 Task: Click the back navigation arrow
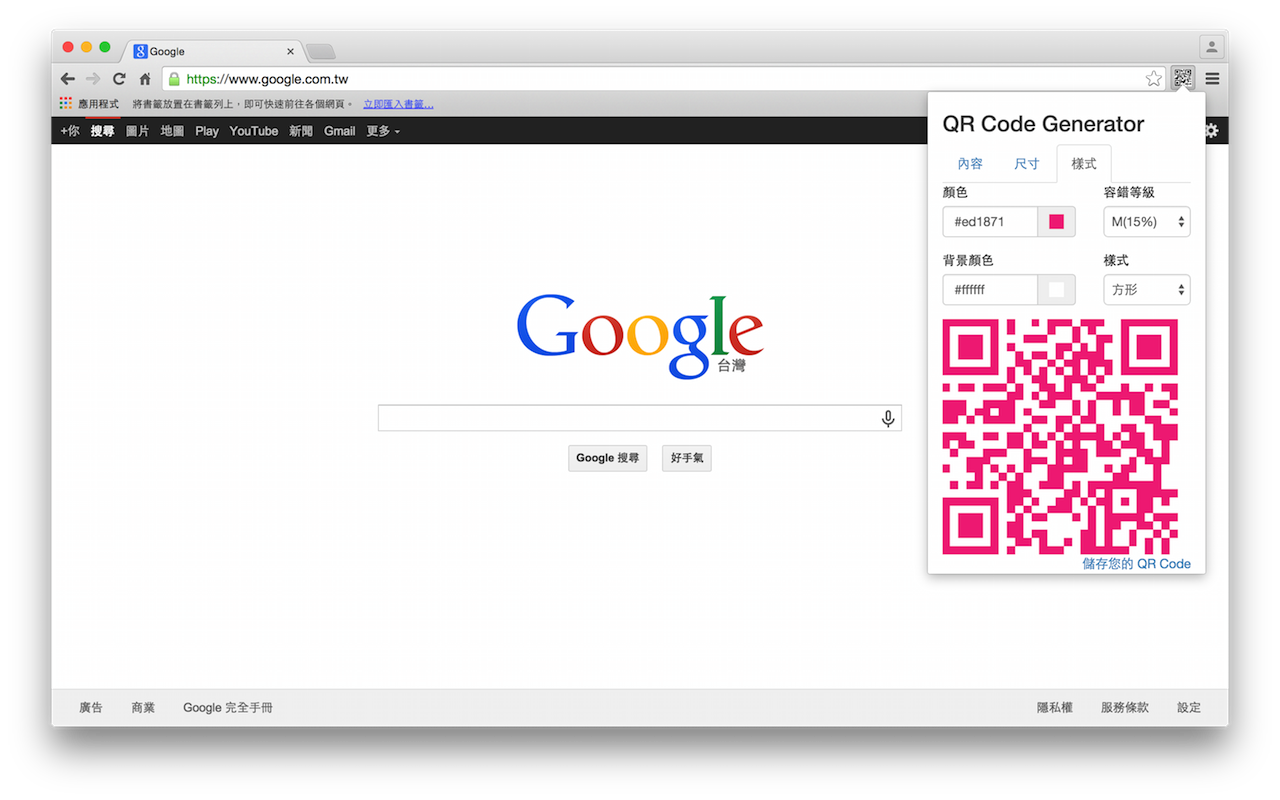(67, 78)
